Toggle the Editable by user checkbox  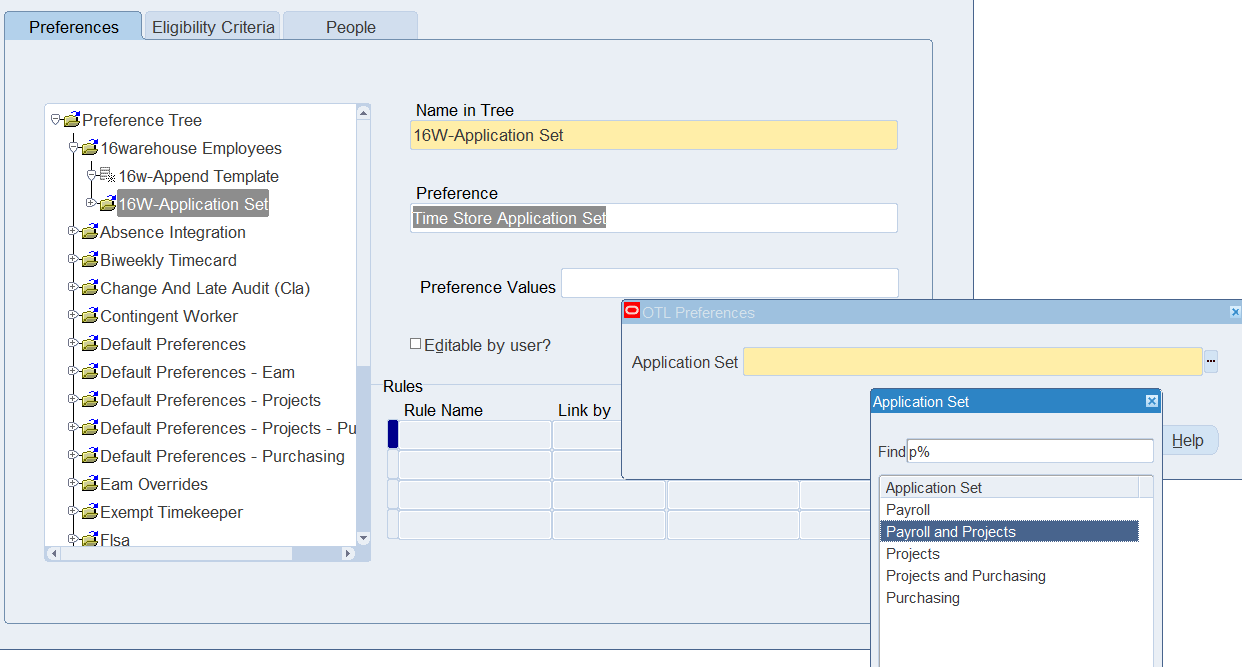click(x=416, y=344)
